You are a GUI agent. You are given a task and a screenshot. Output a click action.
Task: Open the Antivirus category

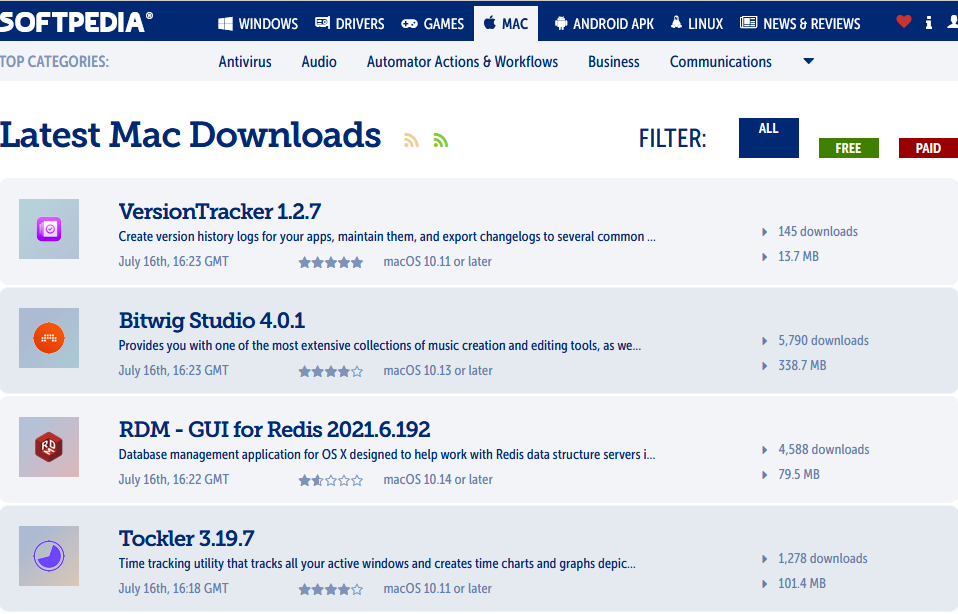coord(245,62)
